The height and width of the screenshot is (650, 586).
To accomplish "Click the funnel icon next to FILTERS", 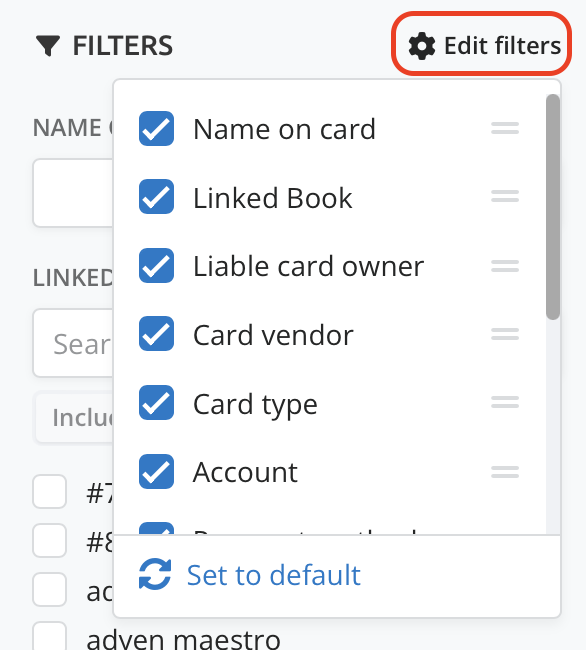I will [x=48, y=46].
